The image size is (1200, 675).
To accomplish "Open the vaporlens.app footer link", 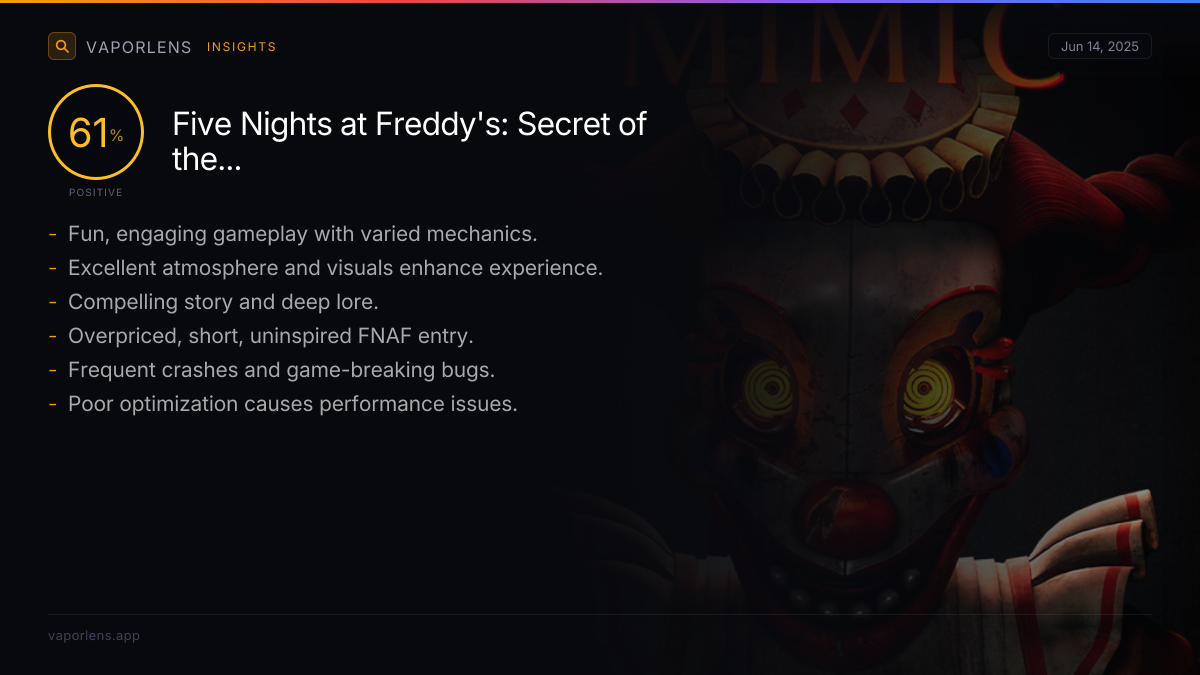I will (94, 636).
